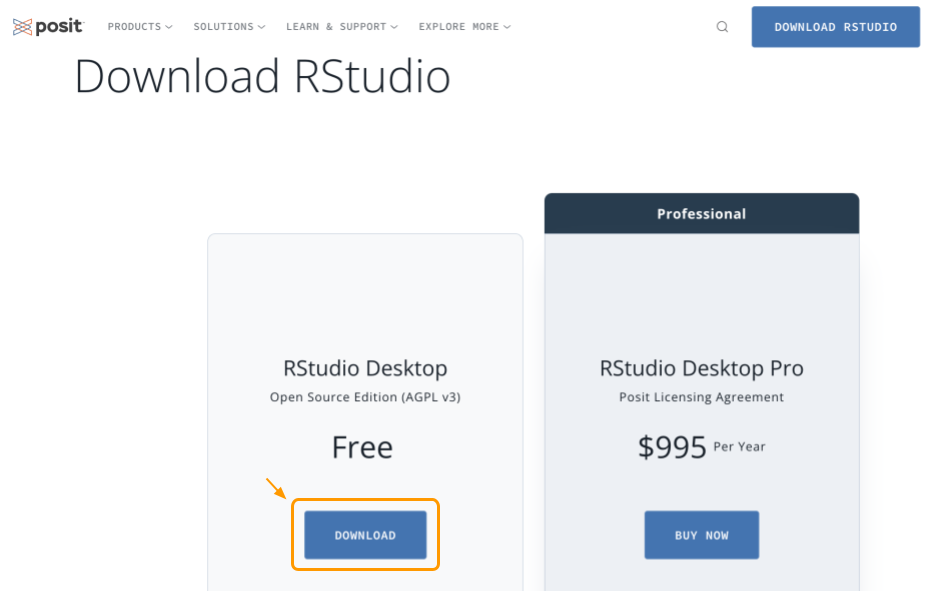Expand the Products menu
This screenshot has height=591, width=926.
(x=140, y=27)
